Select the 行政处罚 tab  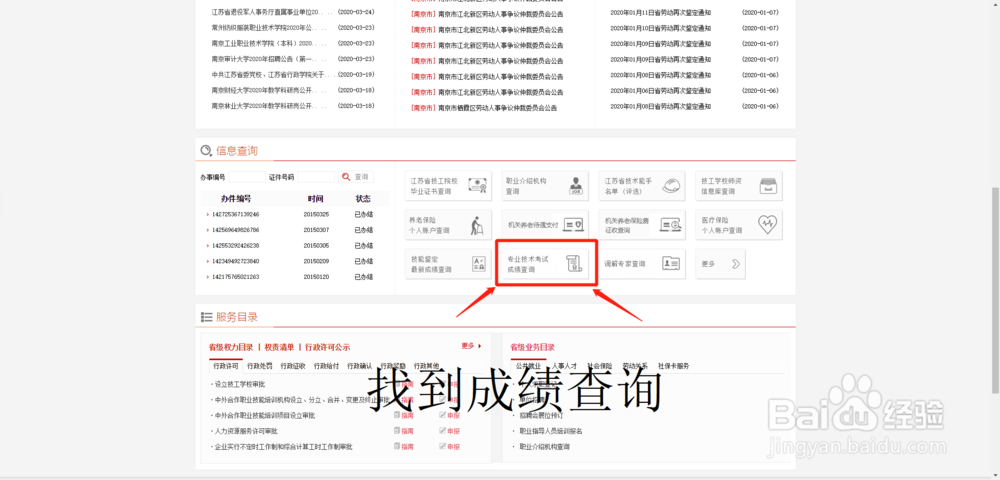(x=260, y=366)
